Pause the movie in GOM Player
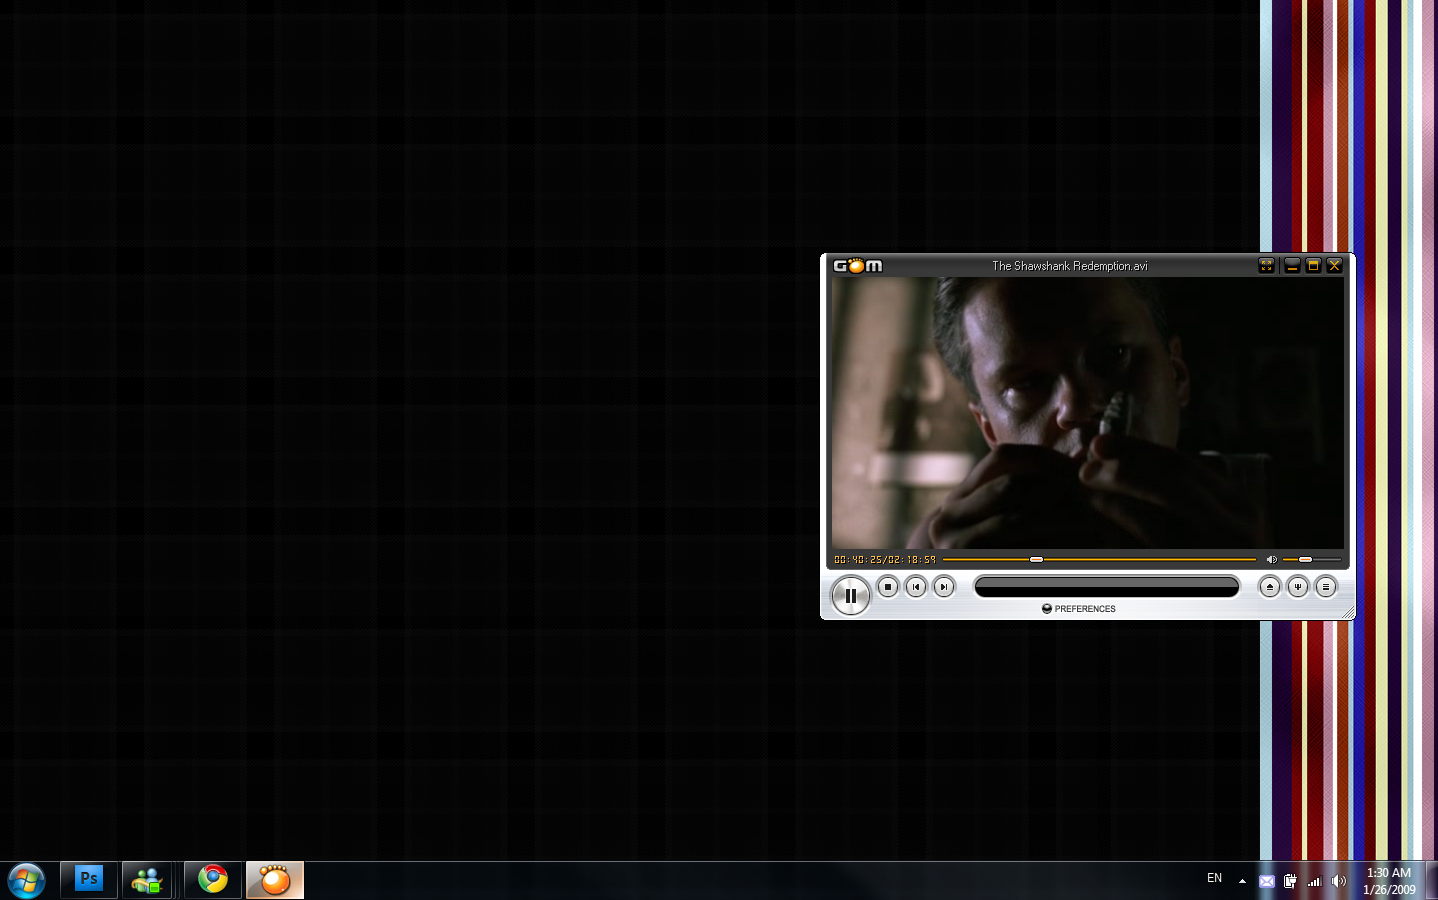Screen dimensions: 1438x900 coord(850,595)
